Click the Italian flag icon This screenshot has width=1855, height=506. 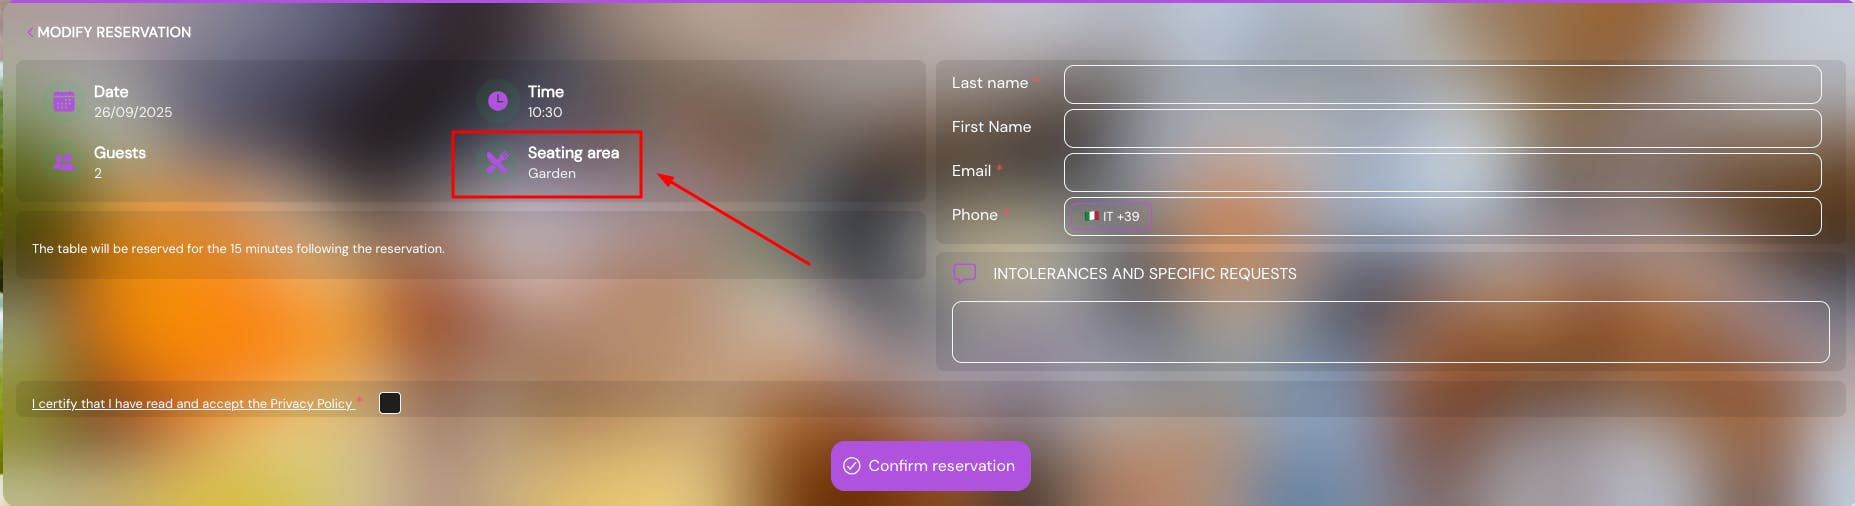click(x=1091, y=216)
